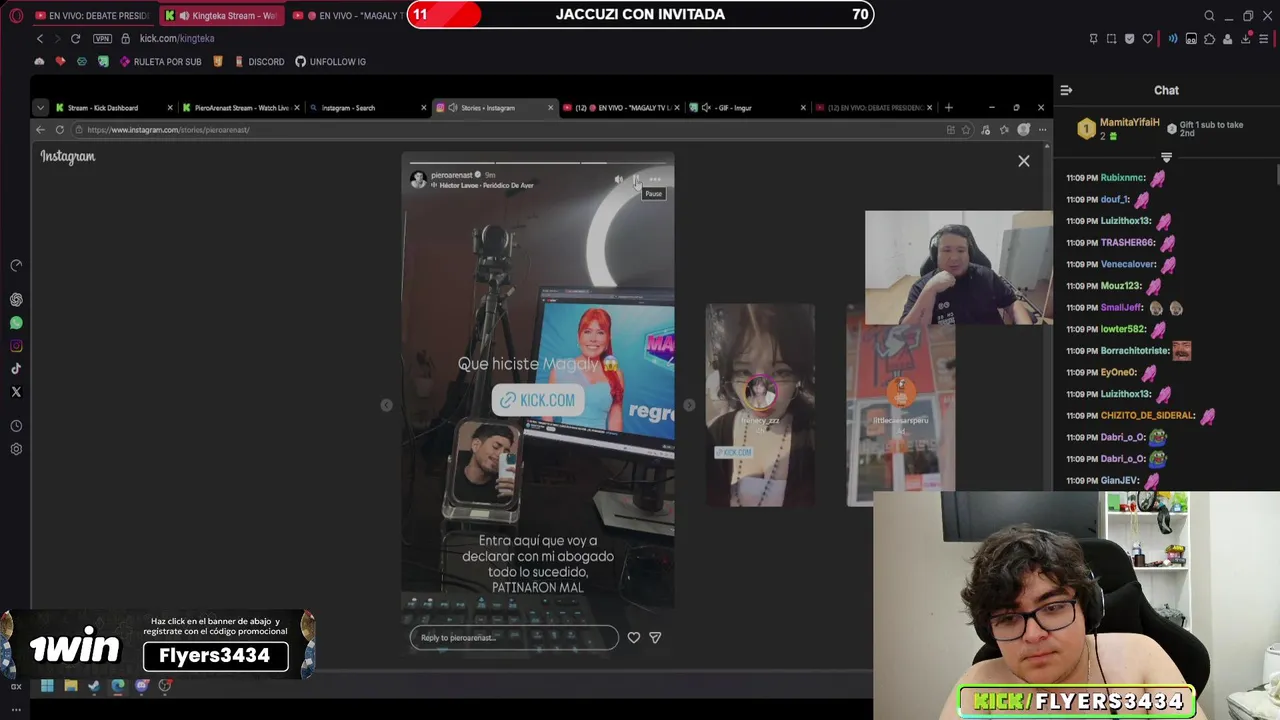This screenshot has width=1280, height=720.
Task: Open the Opera browser menu icon
Action: (16, 15)
